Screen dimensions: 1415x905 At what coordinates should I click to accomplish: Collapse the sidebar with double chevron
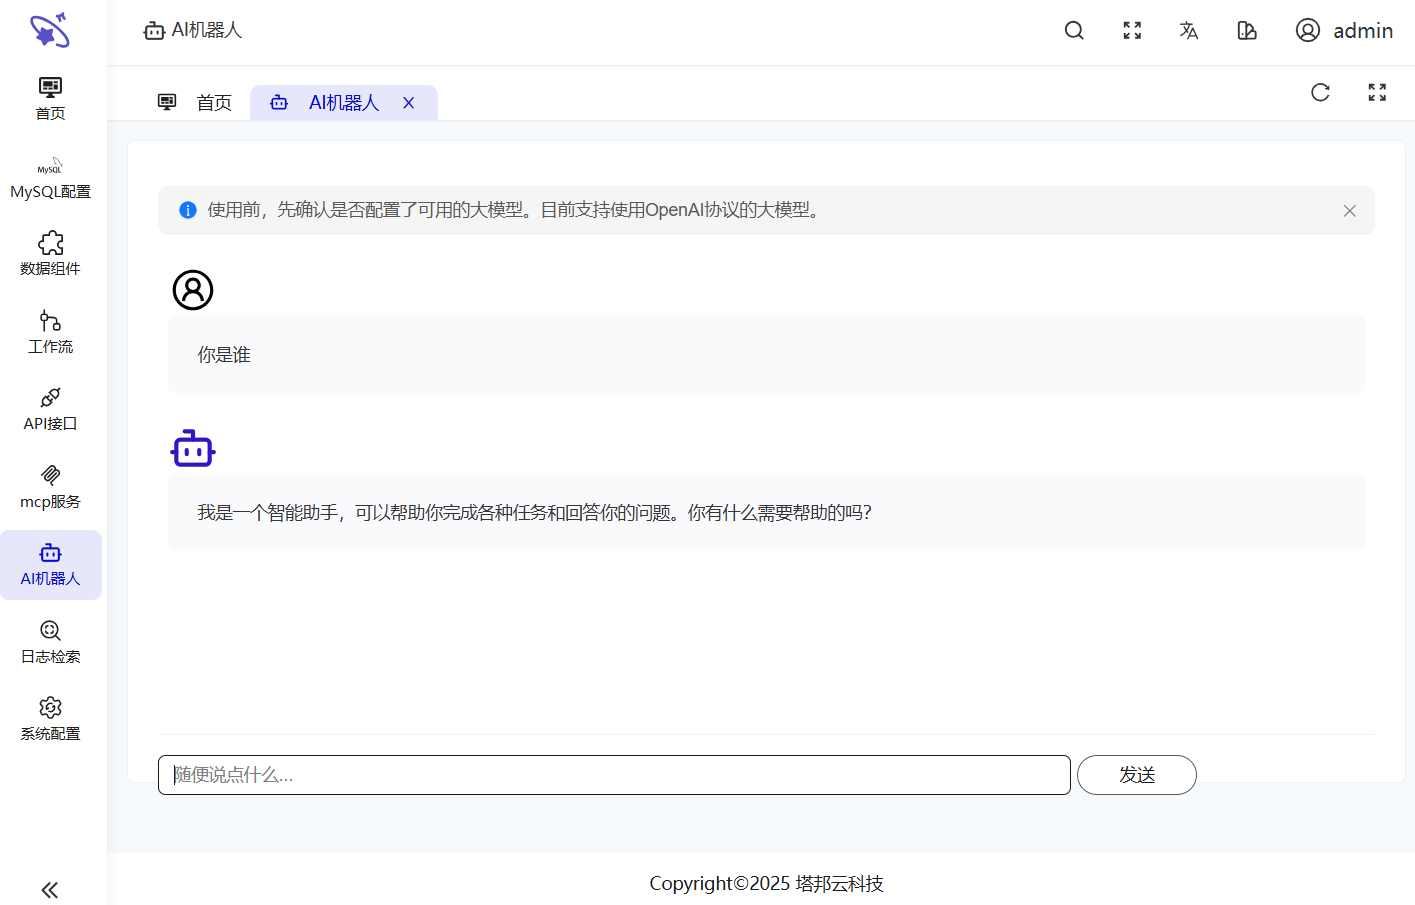pos(50,890)
